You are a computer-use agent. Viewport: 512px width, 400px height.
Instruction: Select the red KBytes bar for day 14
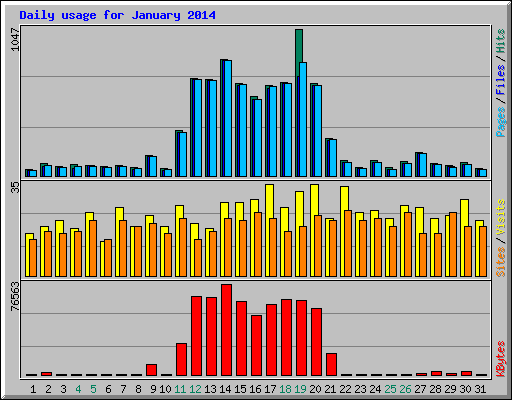click(x=227, y=330)
